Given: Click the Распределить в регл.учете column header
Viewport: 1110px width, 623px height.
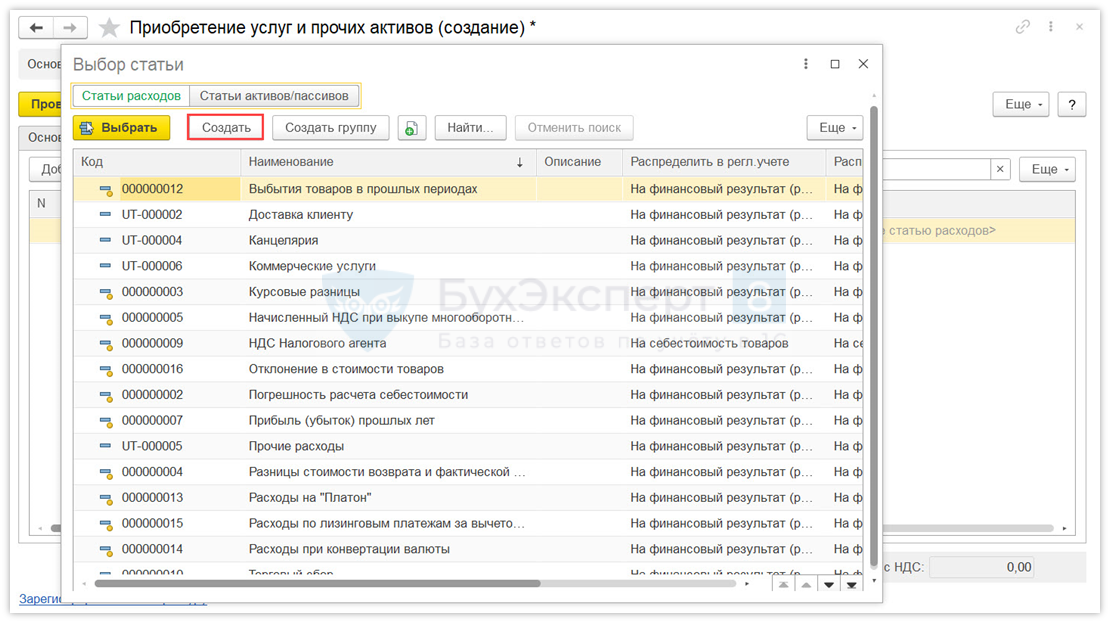Looking at the screenshot, I should point(723,162).
